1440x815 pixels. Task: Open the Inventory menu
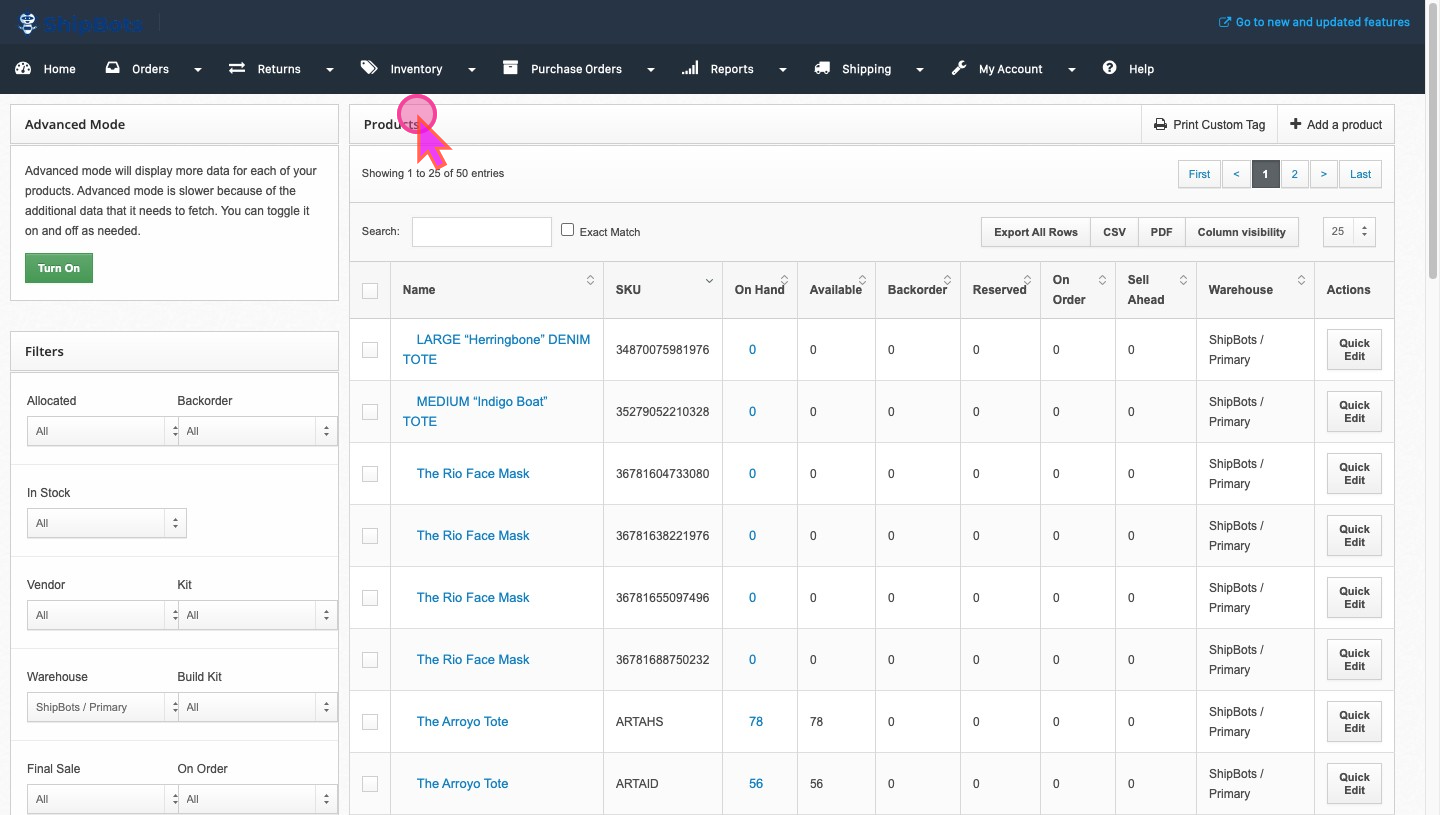coord(418,69)
